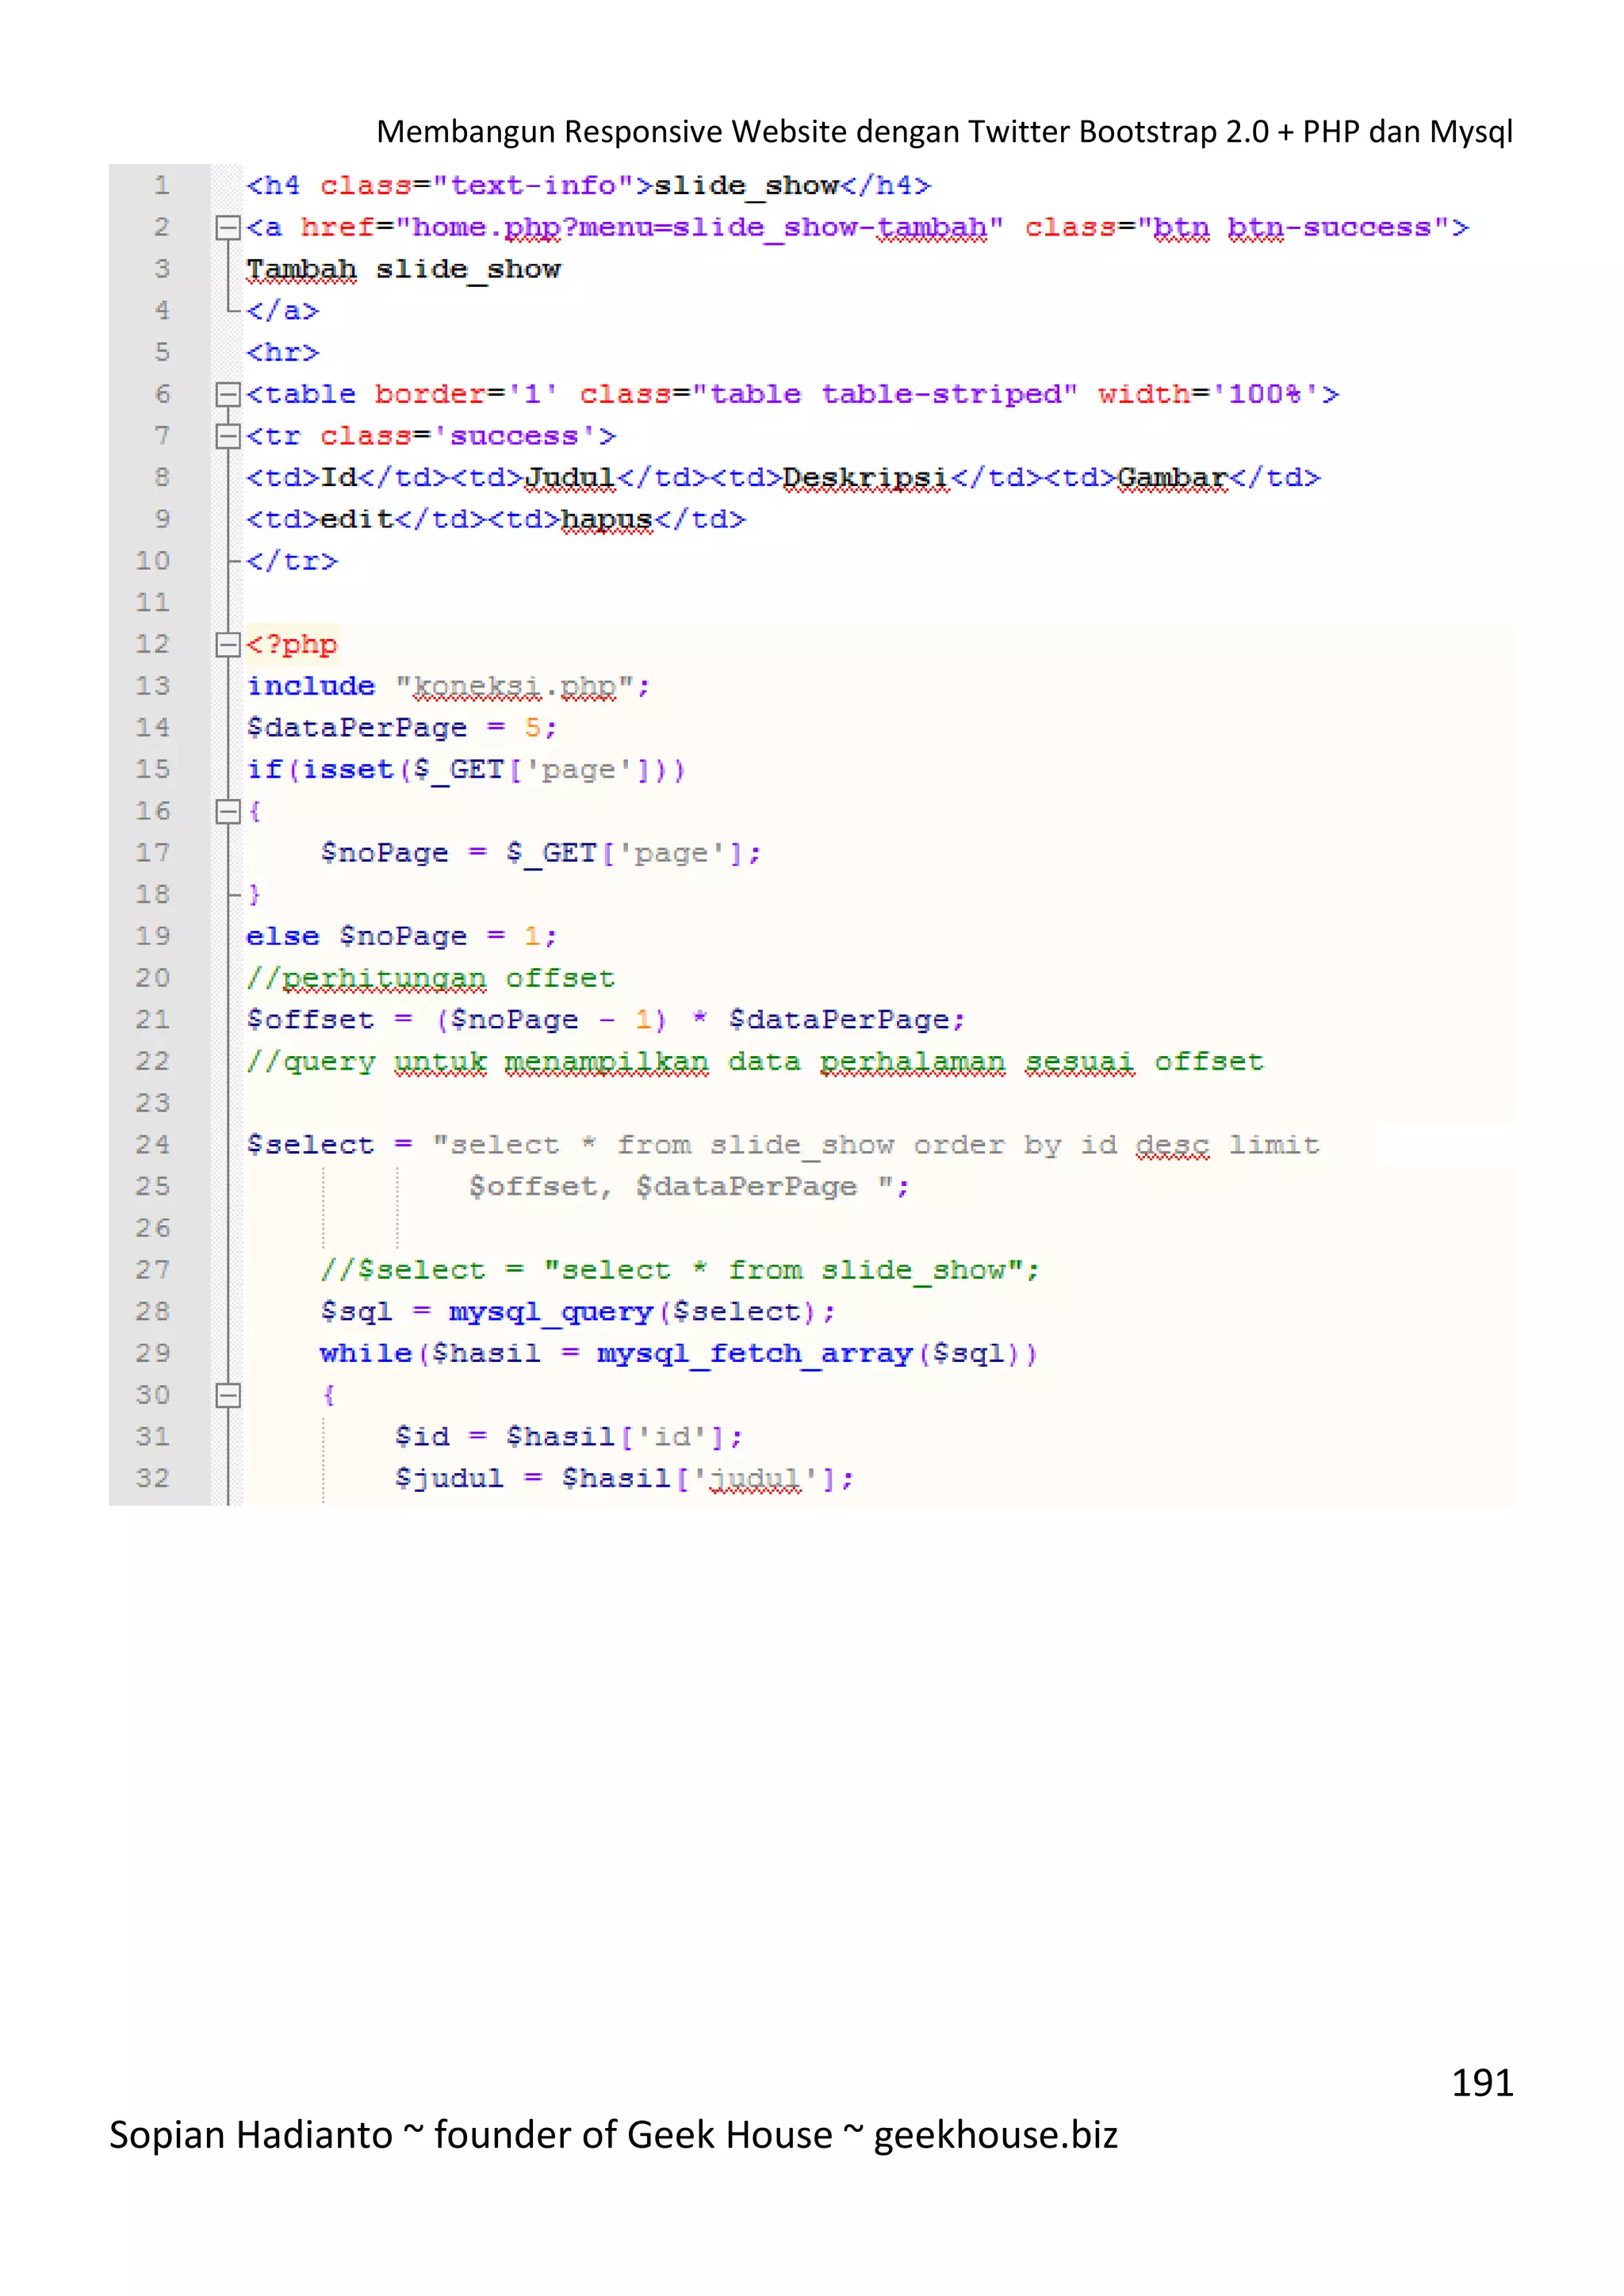
Task: Click 'mysql_fetch_array' function on line 29
Action: (755, 1354)
